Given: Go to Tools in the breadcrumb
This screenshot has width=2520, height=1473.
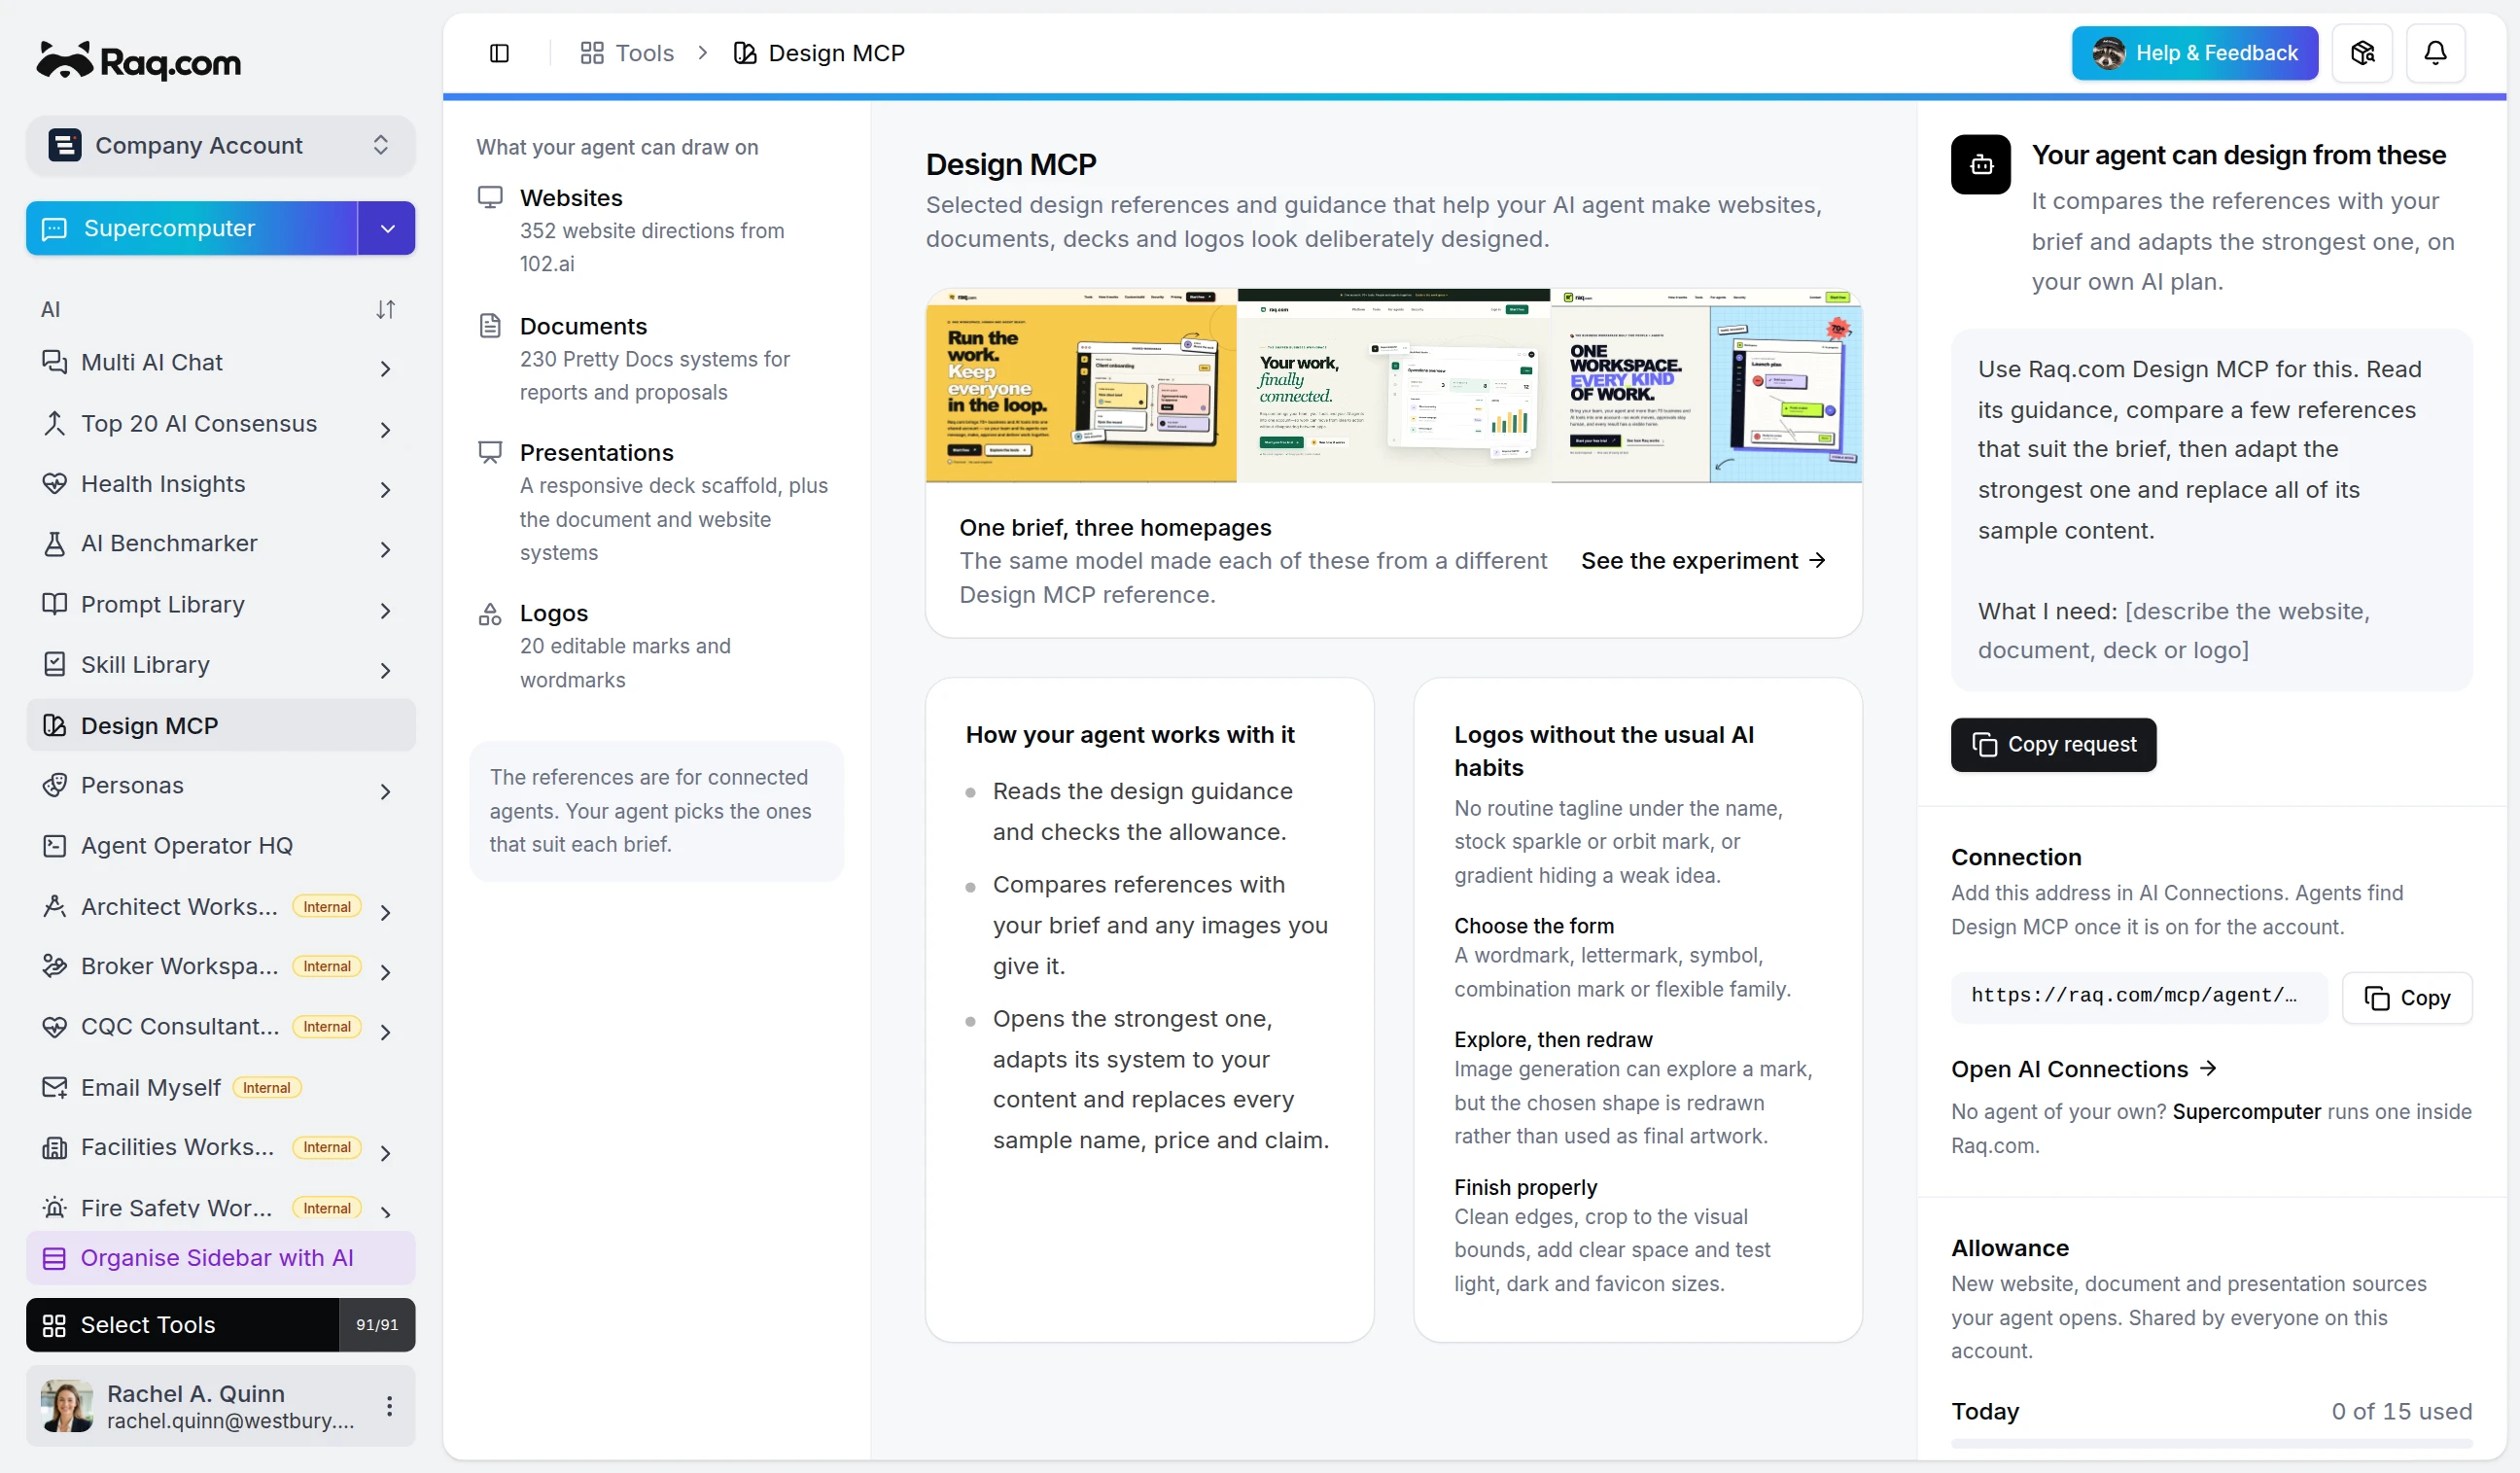Looking at the screenshot, I should [627, 53].
